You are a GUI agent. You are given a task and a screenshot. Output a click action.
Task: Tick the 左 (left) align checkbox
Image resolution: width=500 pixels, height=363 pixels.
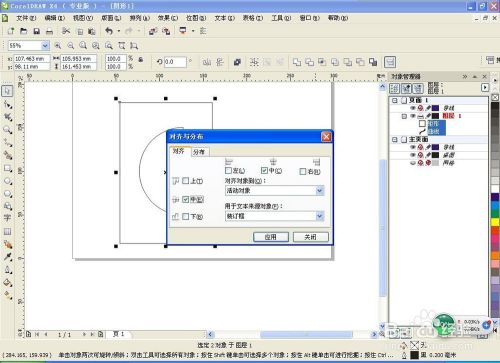point(228,171)
